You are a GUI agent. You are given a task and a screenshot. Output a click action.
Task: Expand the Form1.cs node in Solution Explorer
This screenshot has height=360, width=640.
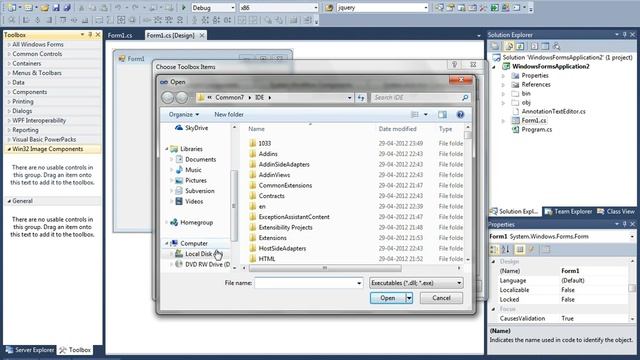503,121
